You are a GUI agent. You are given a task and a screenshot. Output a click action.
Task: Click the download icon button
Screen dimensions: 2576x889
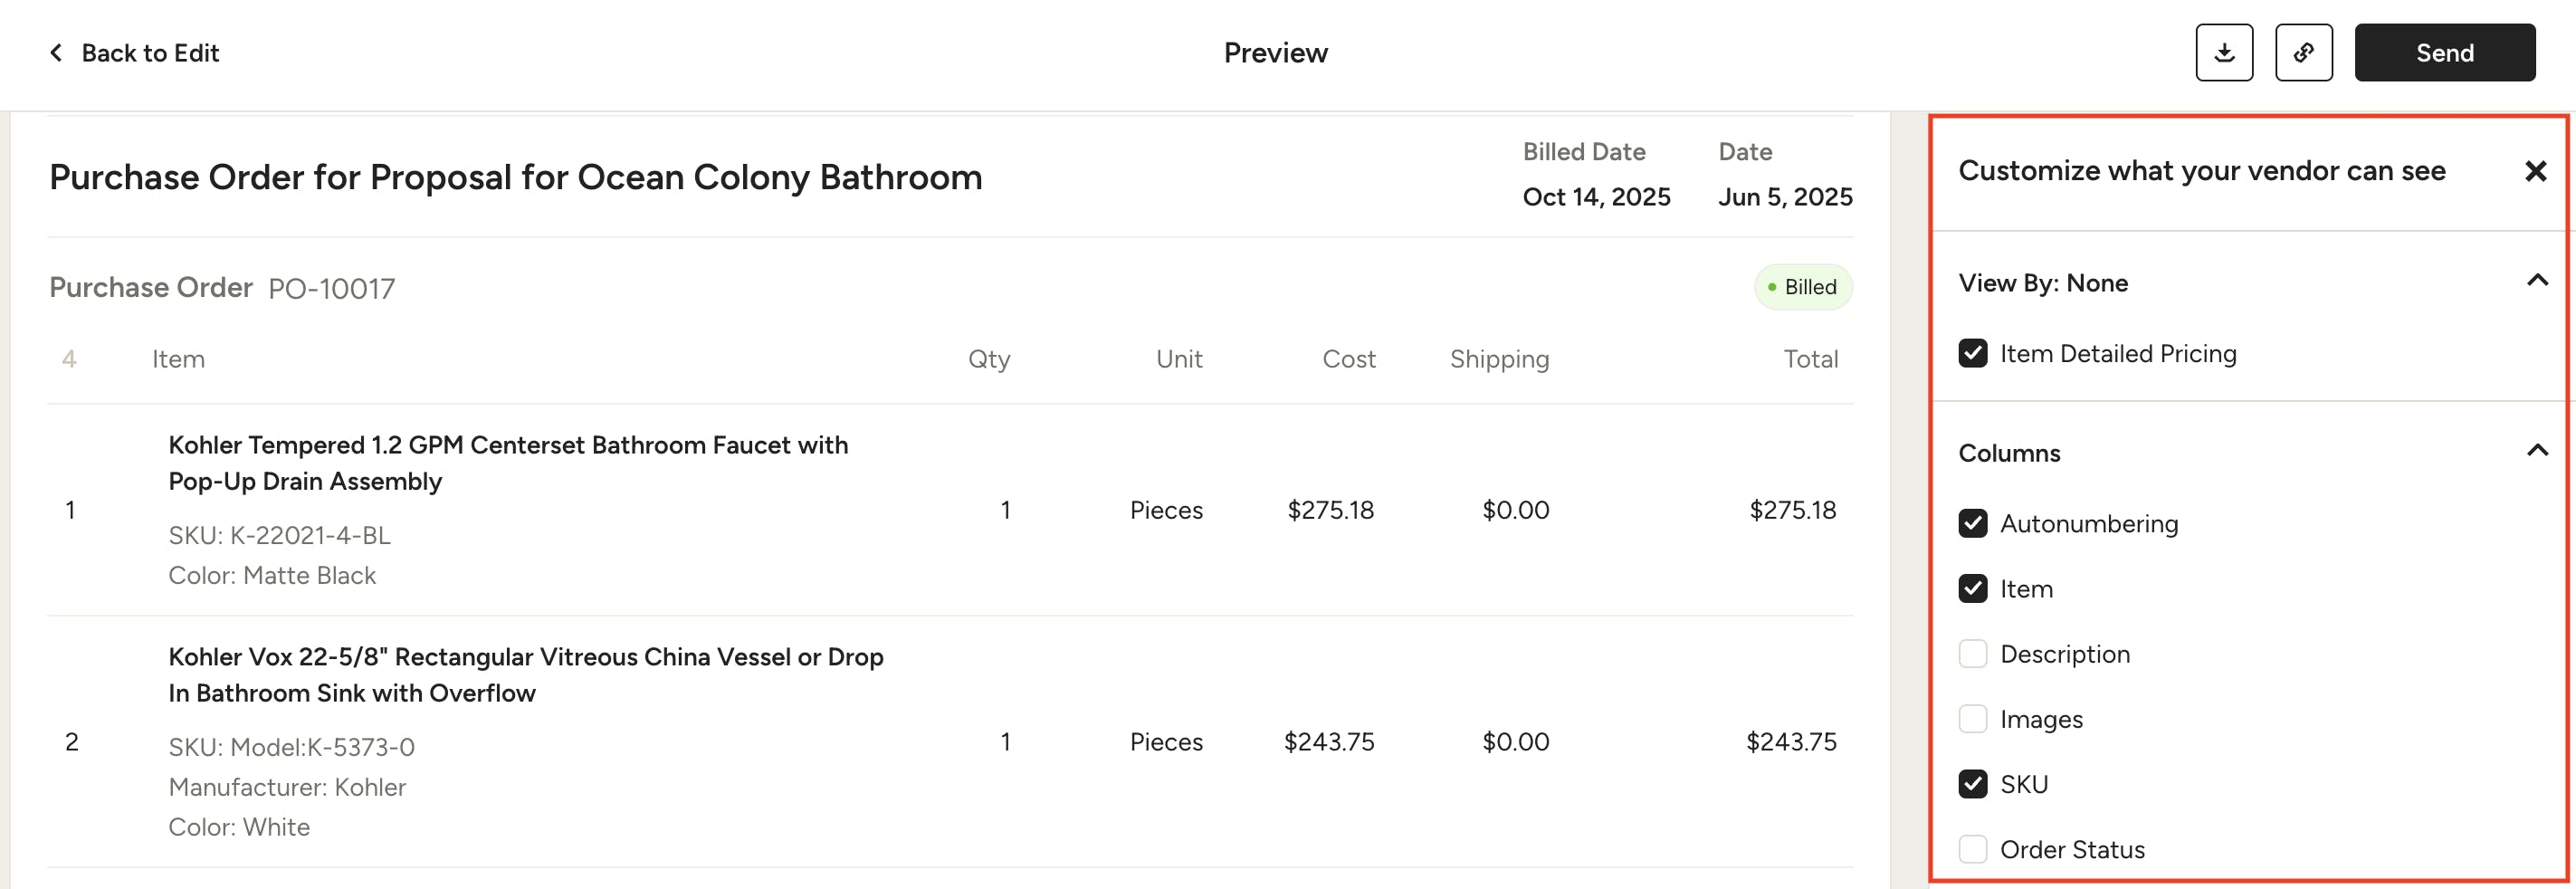point(2223,53)
